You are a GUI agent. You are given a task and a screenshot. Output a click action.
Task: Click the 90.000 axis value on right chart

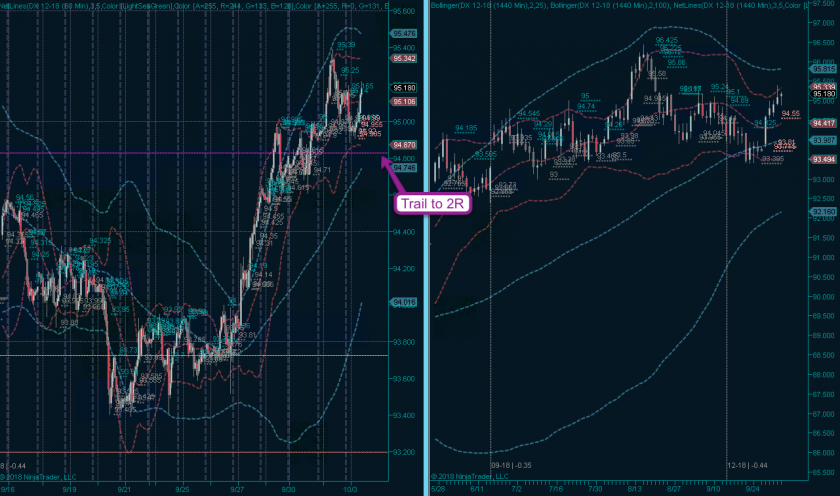pyautogui.click(x=823, y=297)
